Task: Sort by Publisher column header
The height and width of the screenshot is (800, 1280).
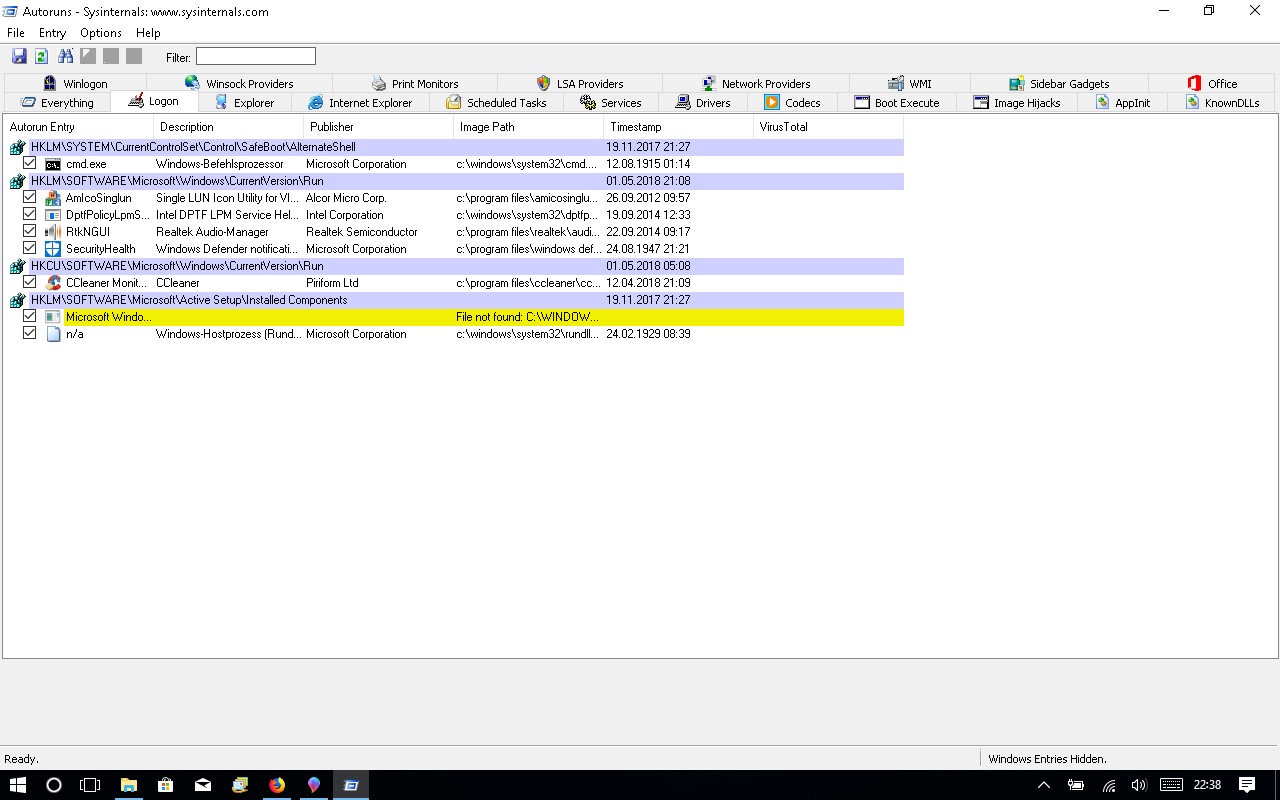Action: (x=378, y=127)
